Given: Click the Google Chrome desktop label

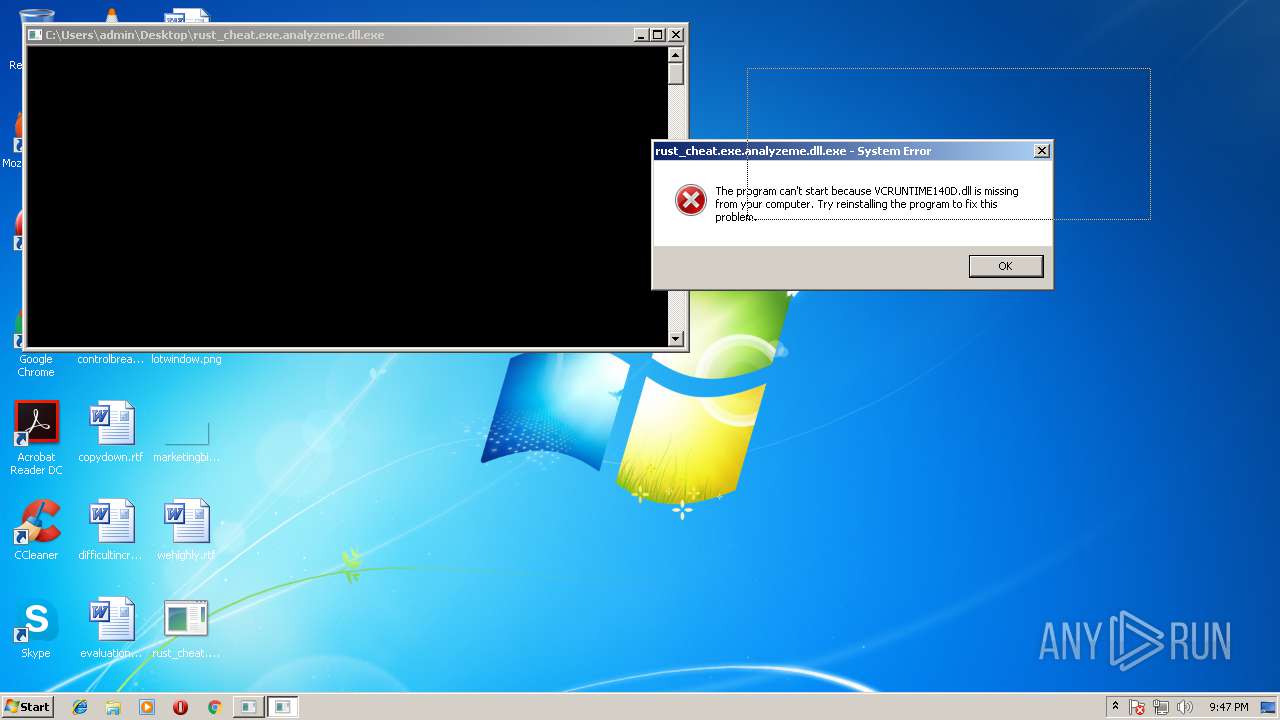Looking at the screenshot, I should click(36, 366).
